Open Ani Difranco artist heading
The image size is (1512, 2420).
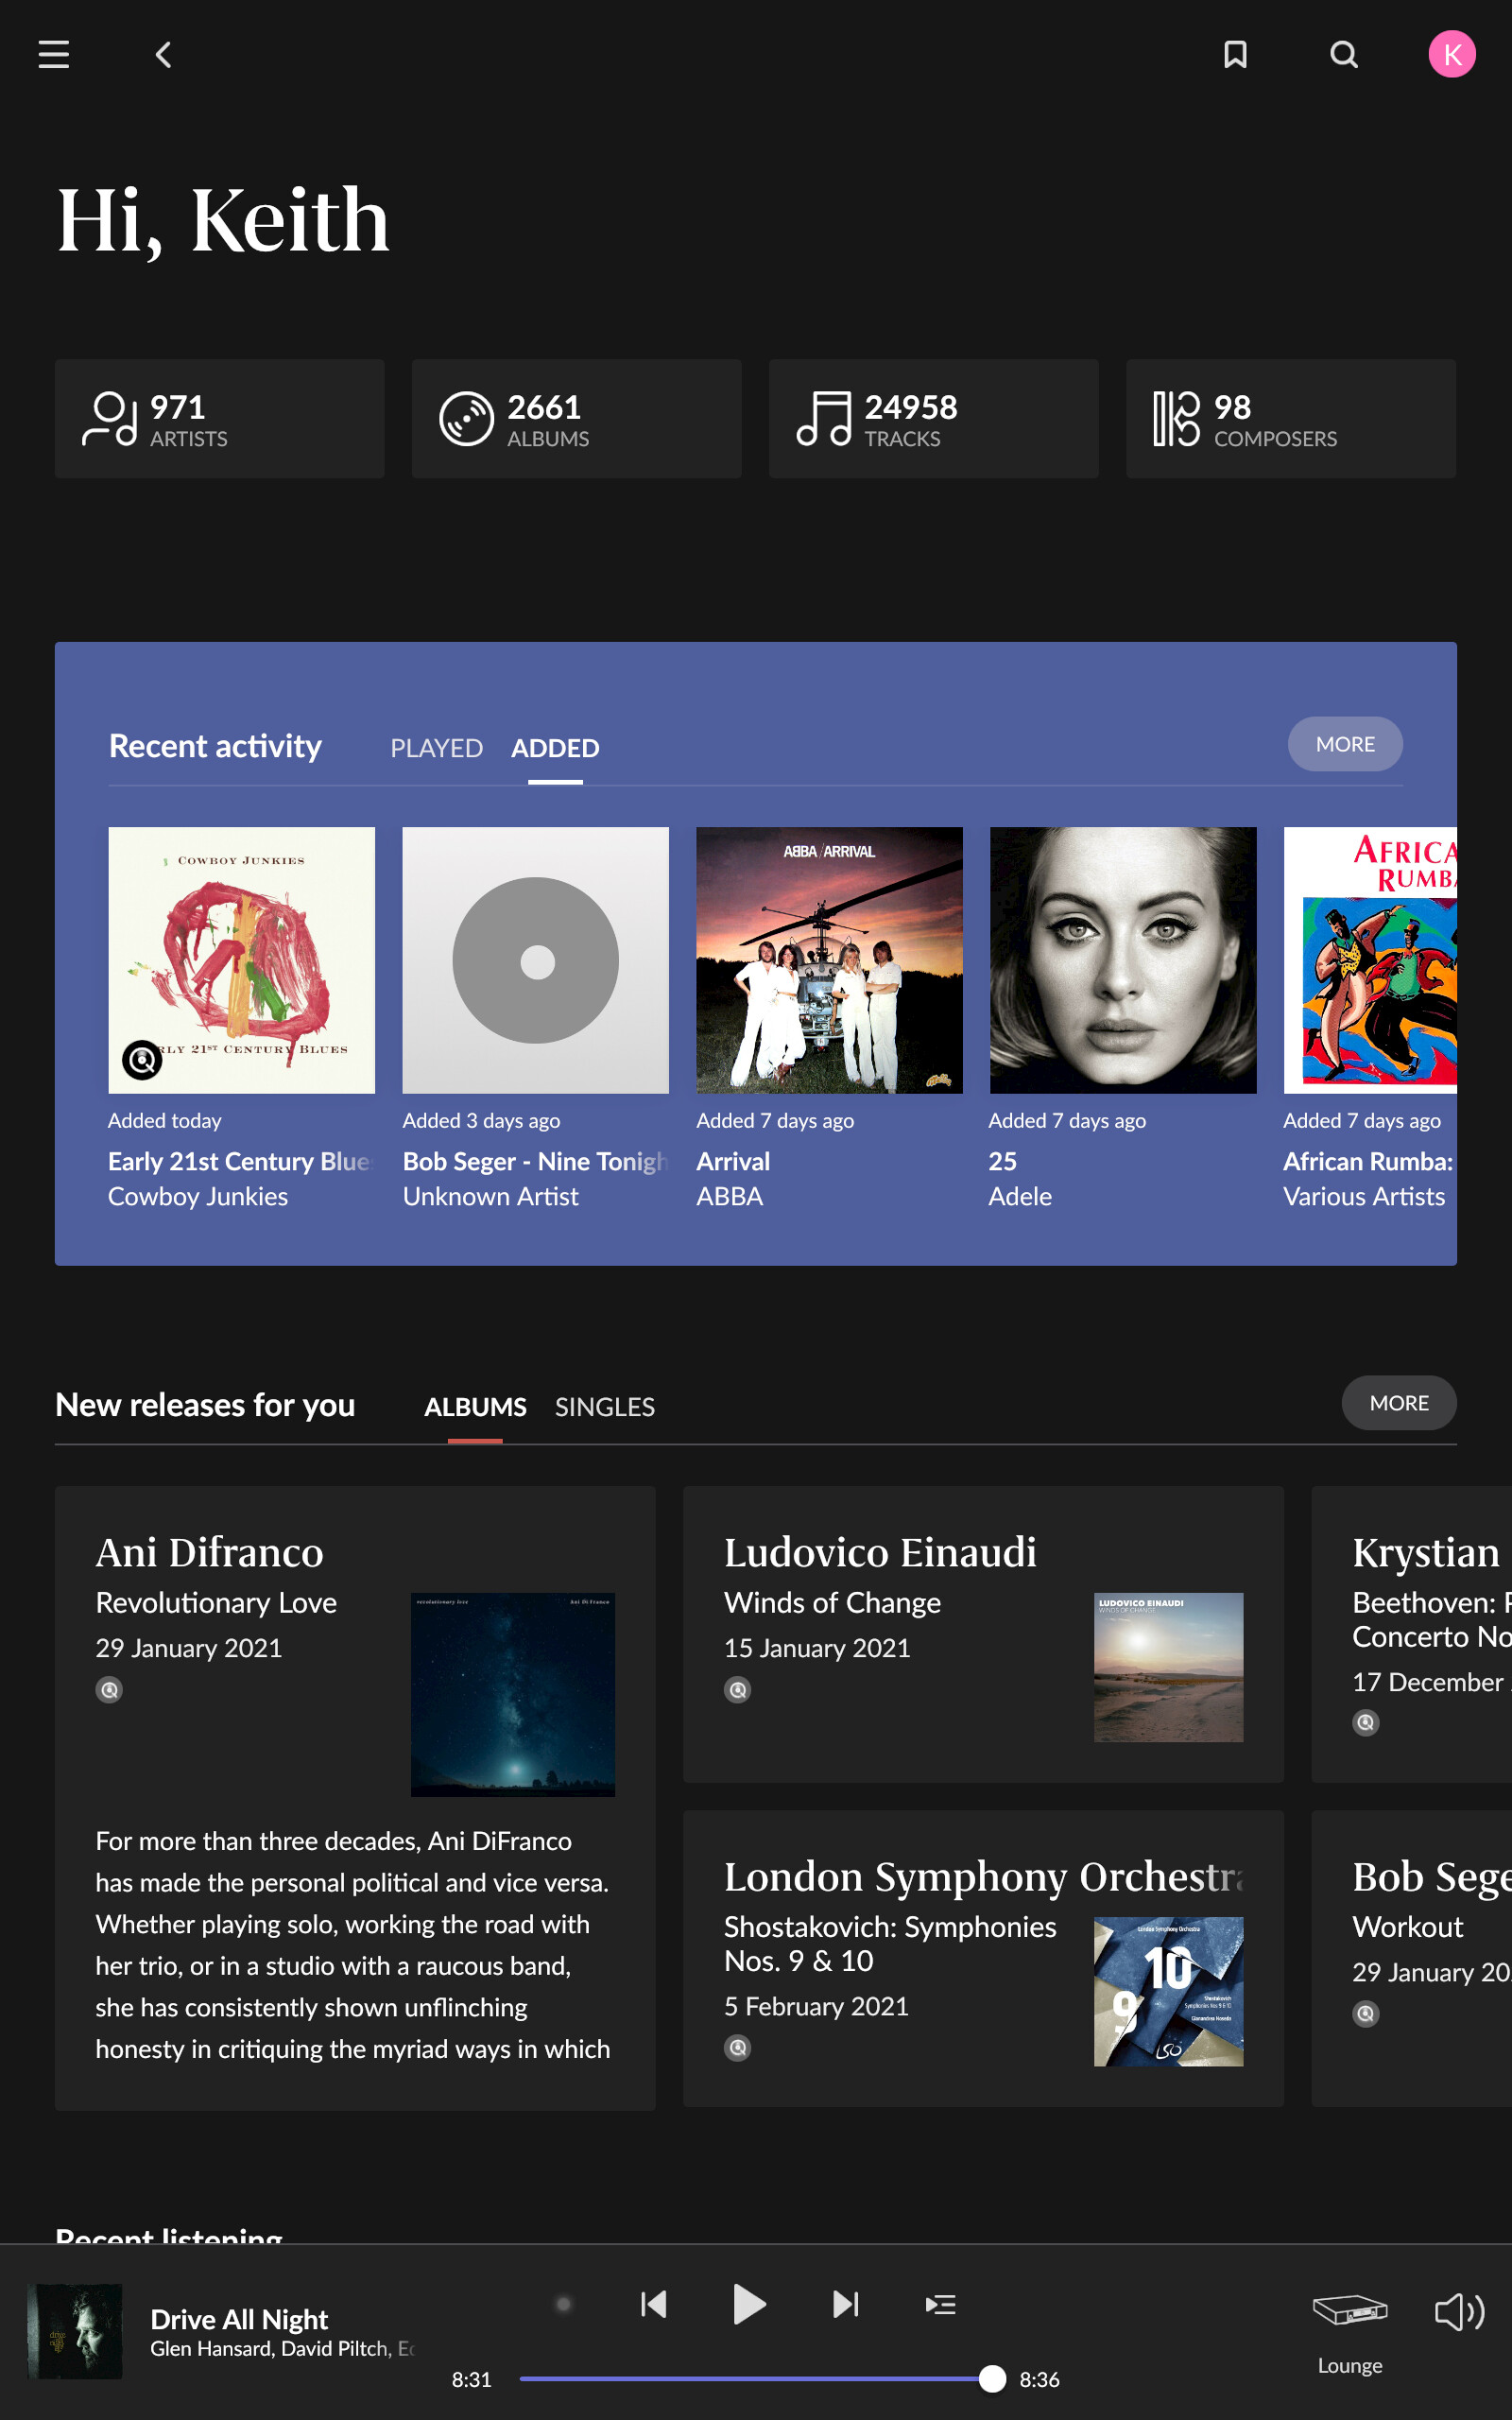210,1552
